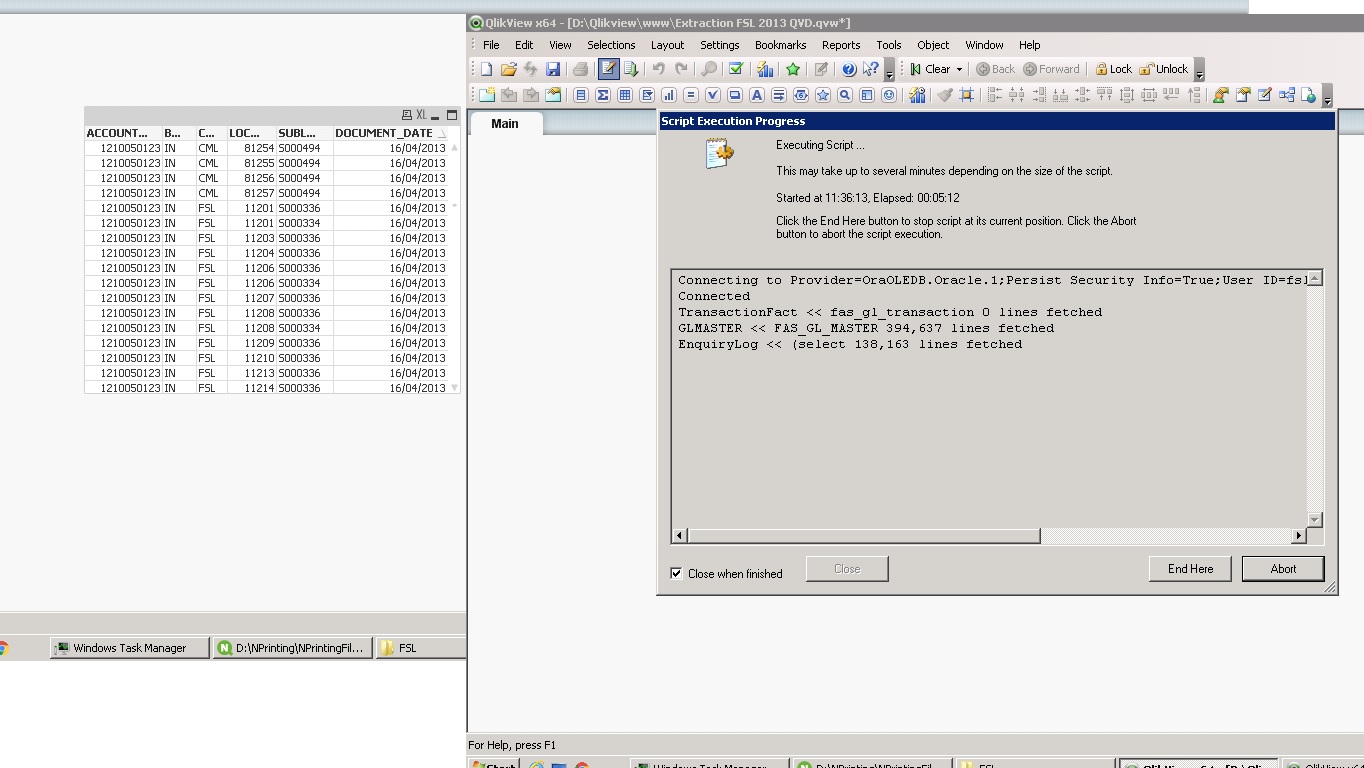Image resolution: width=1364 pixels, height=768 pixels.
Task: Open the Selections menu
Action: pyautogui.click(x=611, y=45)
